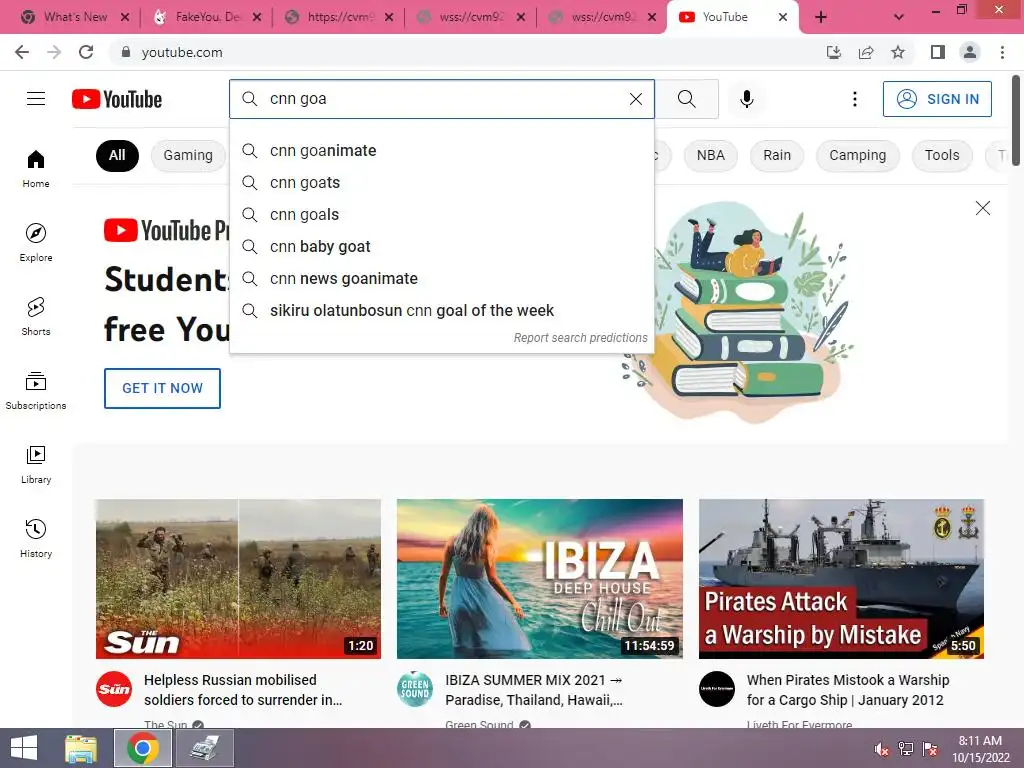The image size is (1024, 768).
Task: Open Shorts in the sidebar
Action: (36, 317)
